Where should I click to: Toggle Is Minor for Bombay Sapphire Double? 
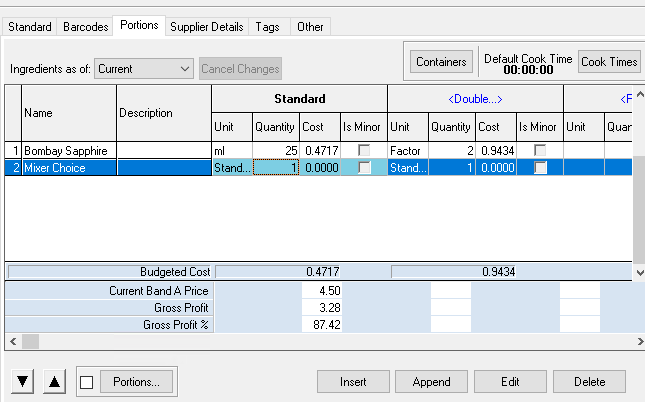coord(540,150)
